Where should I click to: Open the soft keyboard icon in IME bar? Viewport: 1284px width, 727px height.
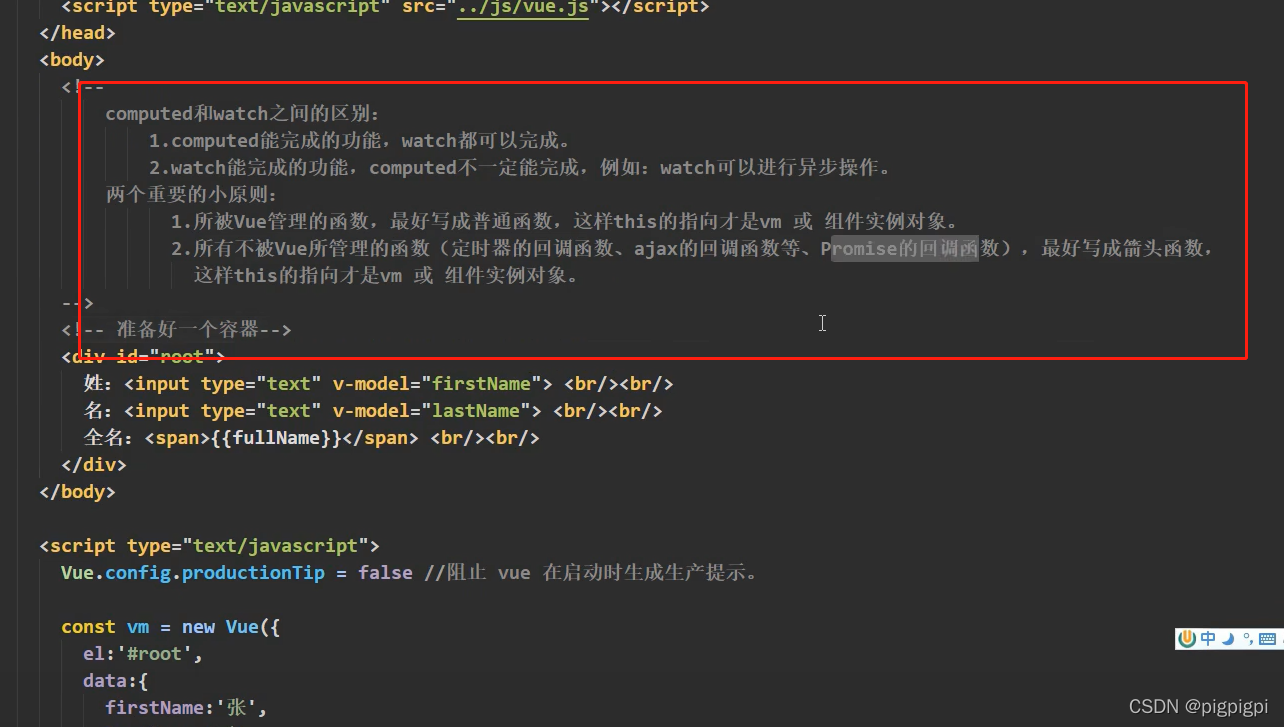[1268, 639]
